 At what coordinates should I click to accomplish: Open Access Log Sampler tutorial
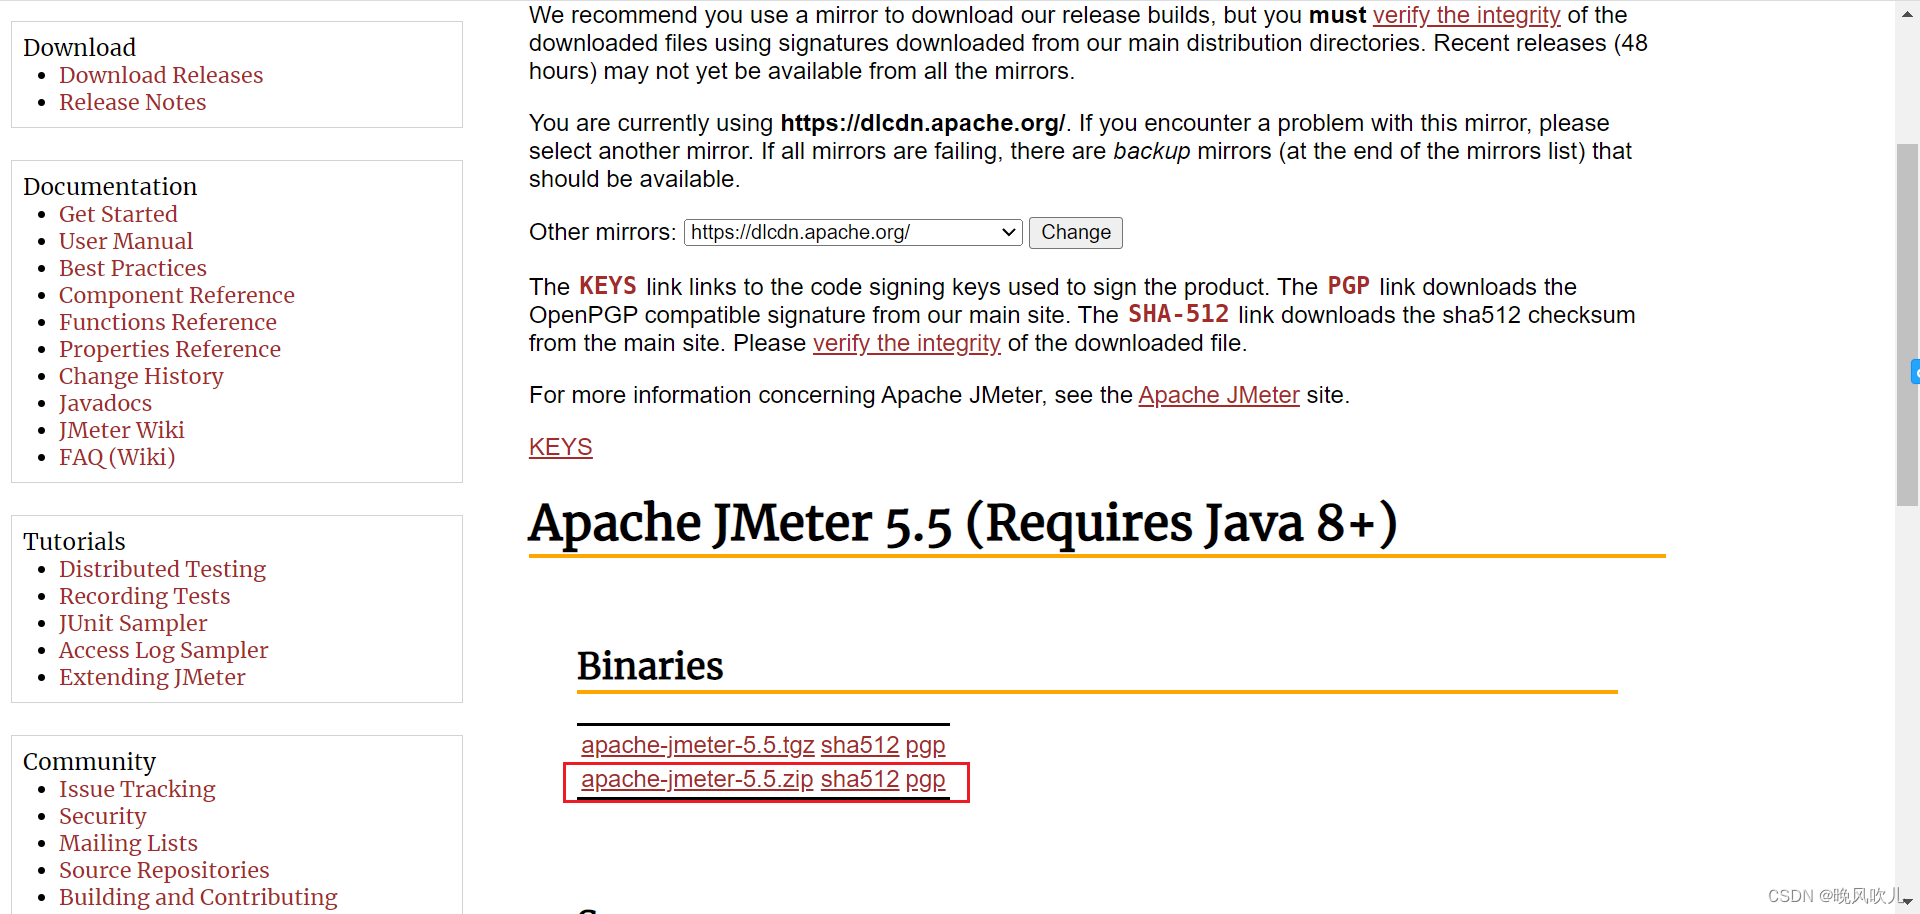tap(164, 650)
